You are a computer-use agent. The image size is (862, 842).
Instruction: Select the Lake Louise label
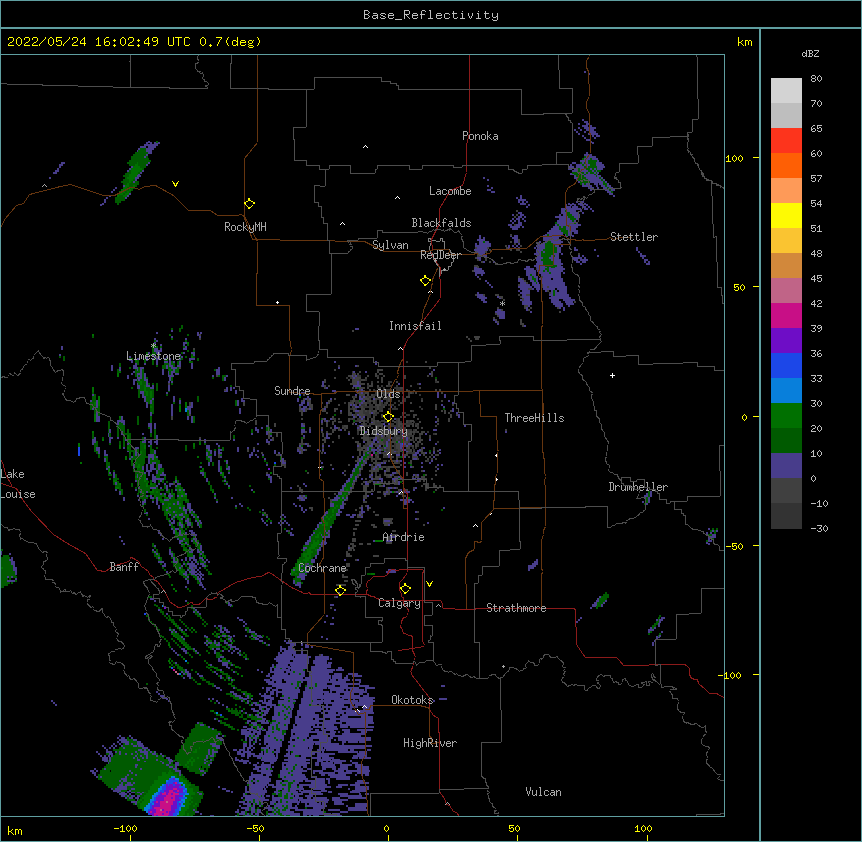(x=18, y=484)
